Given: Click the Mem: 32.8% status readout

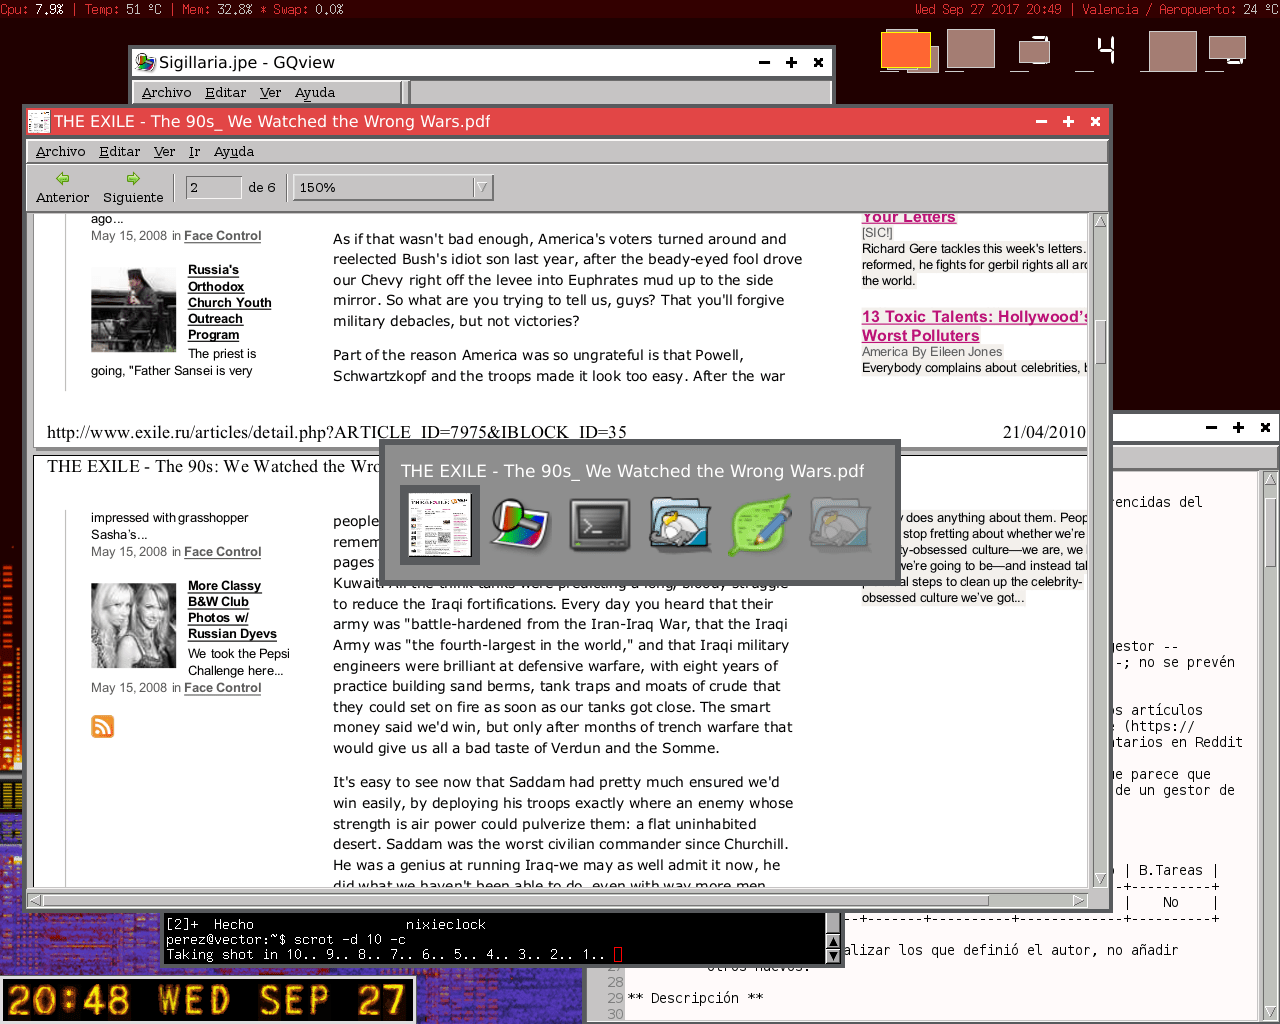Looking at the screenshot, I should 217,9.
